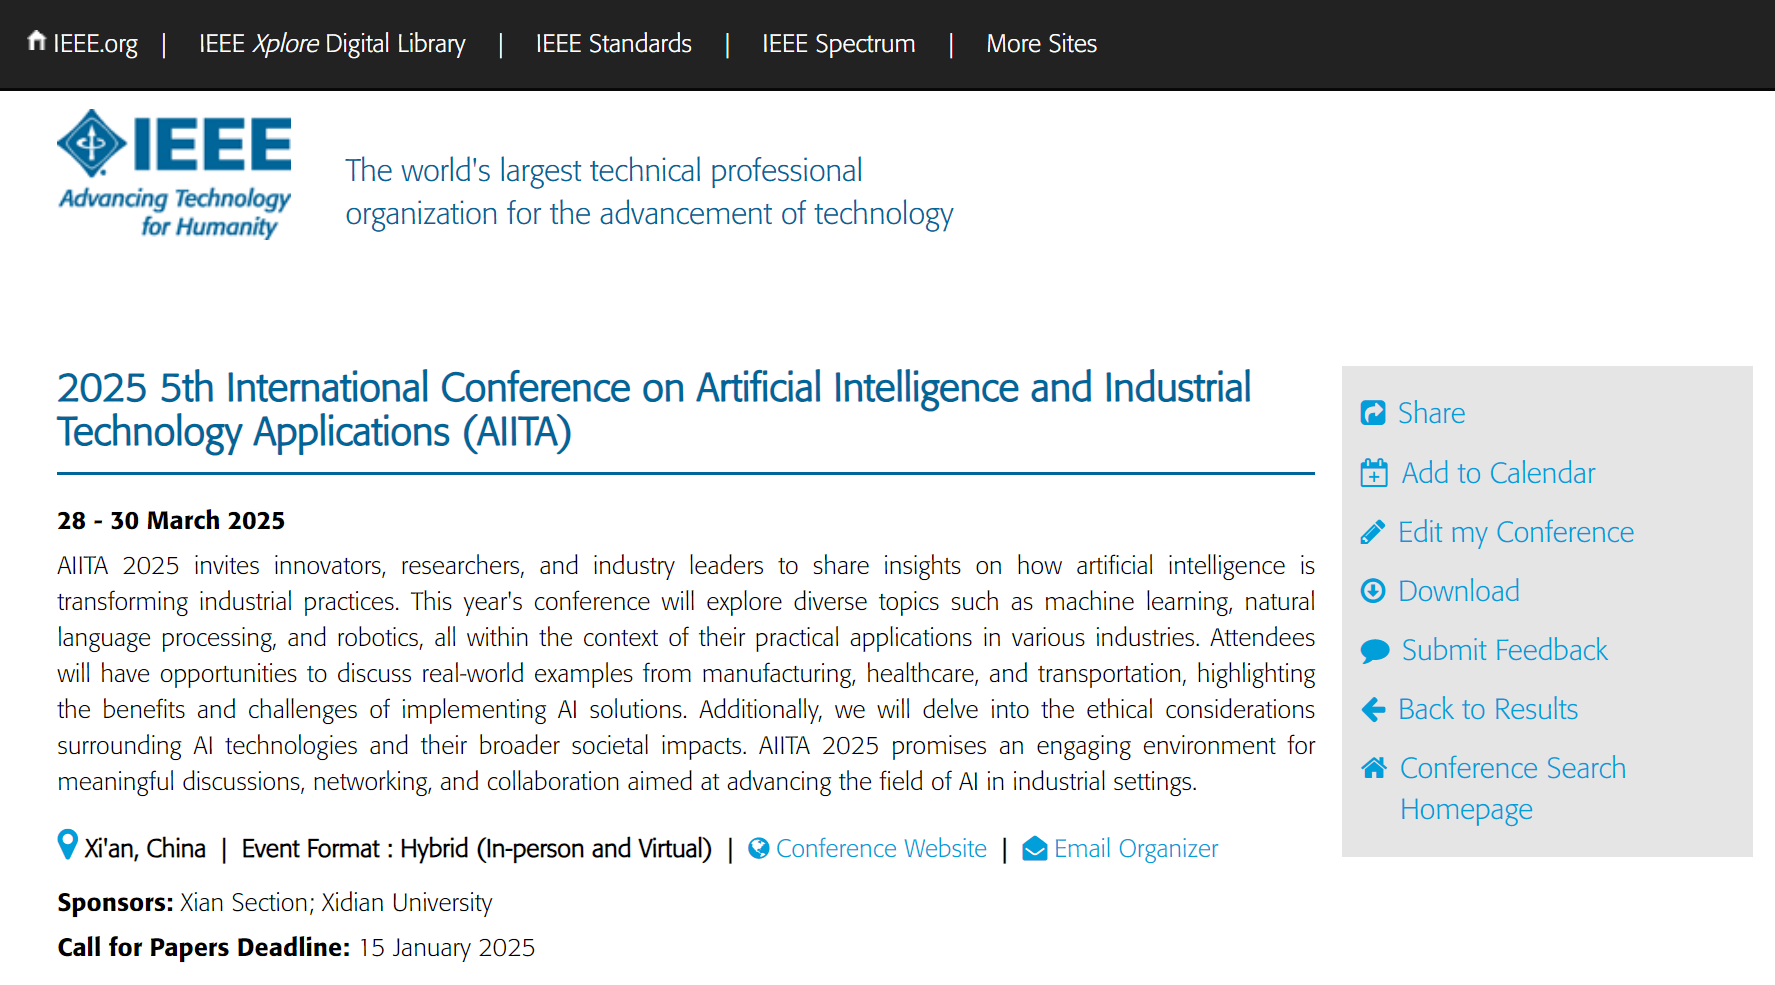Click Email Organizer link

[1136, 849]
